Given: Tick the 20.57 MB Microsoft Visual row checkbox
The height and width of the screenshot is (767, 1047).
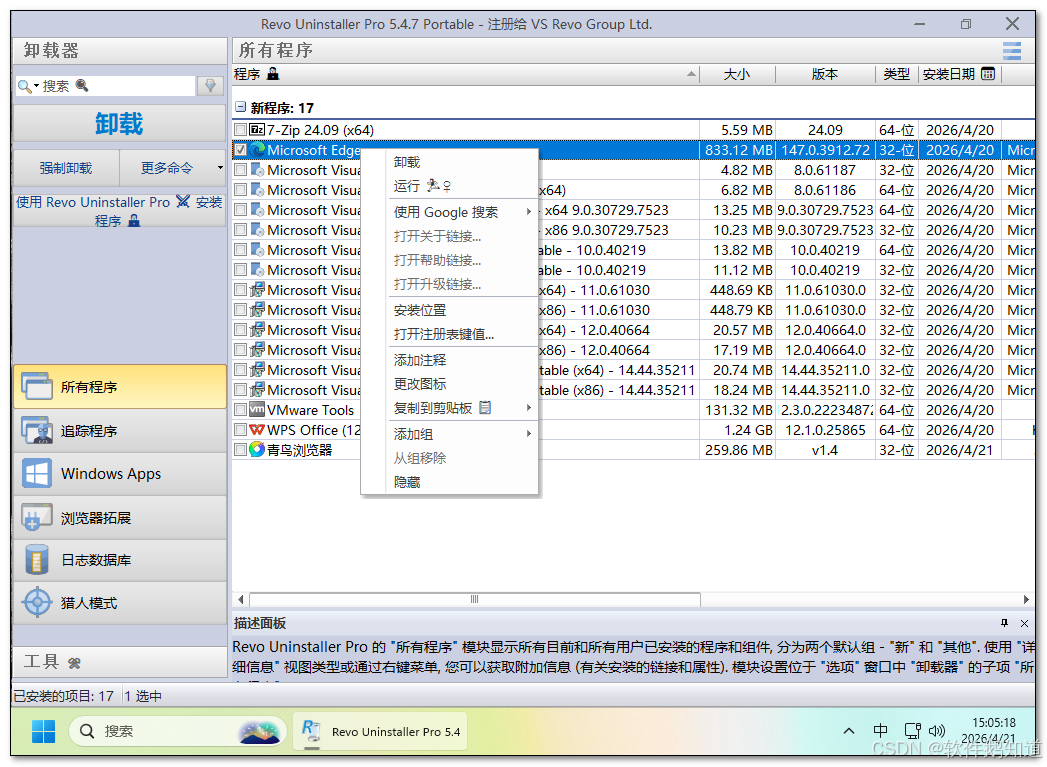Looking at the screenshot, I should (240, 330).
